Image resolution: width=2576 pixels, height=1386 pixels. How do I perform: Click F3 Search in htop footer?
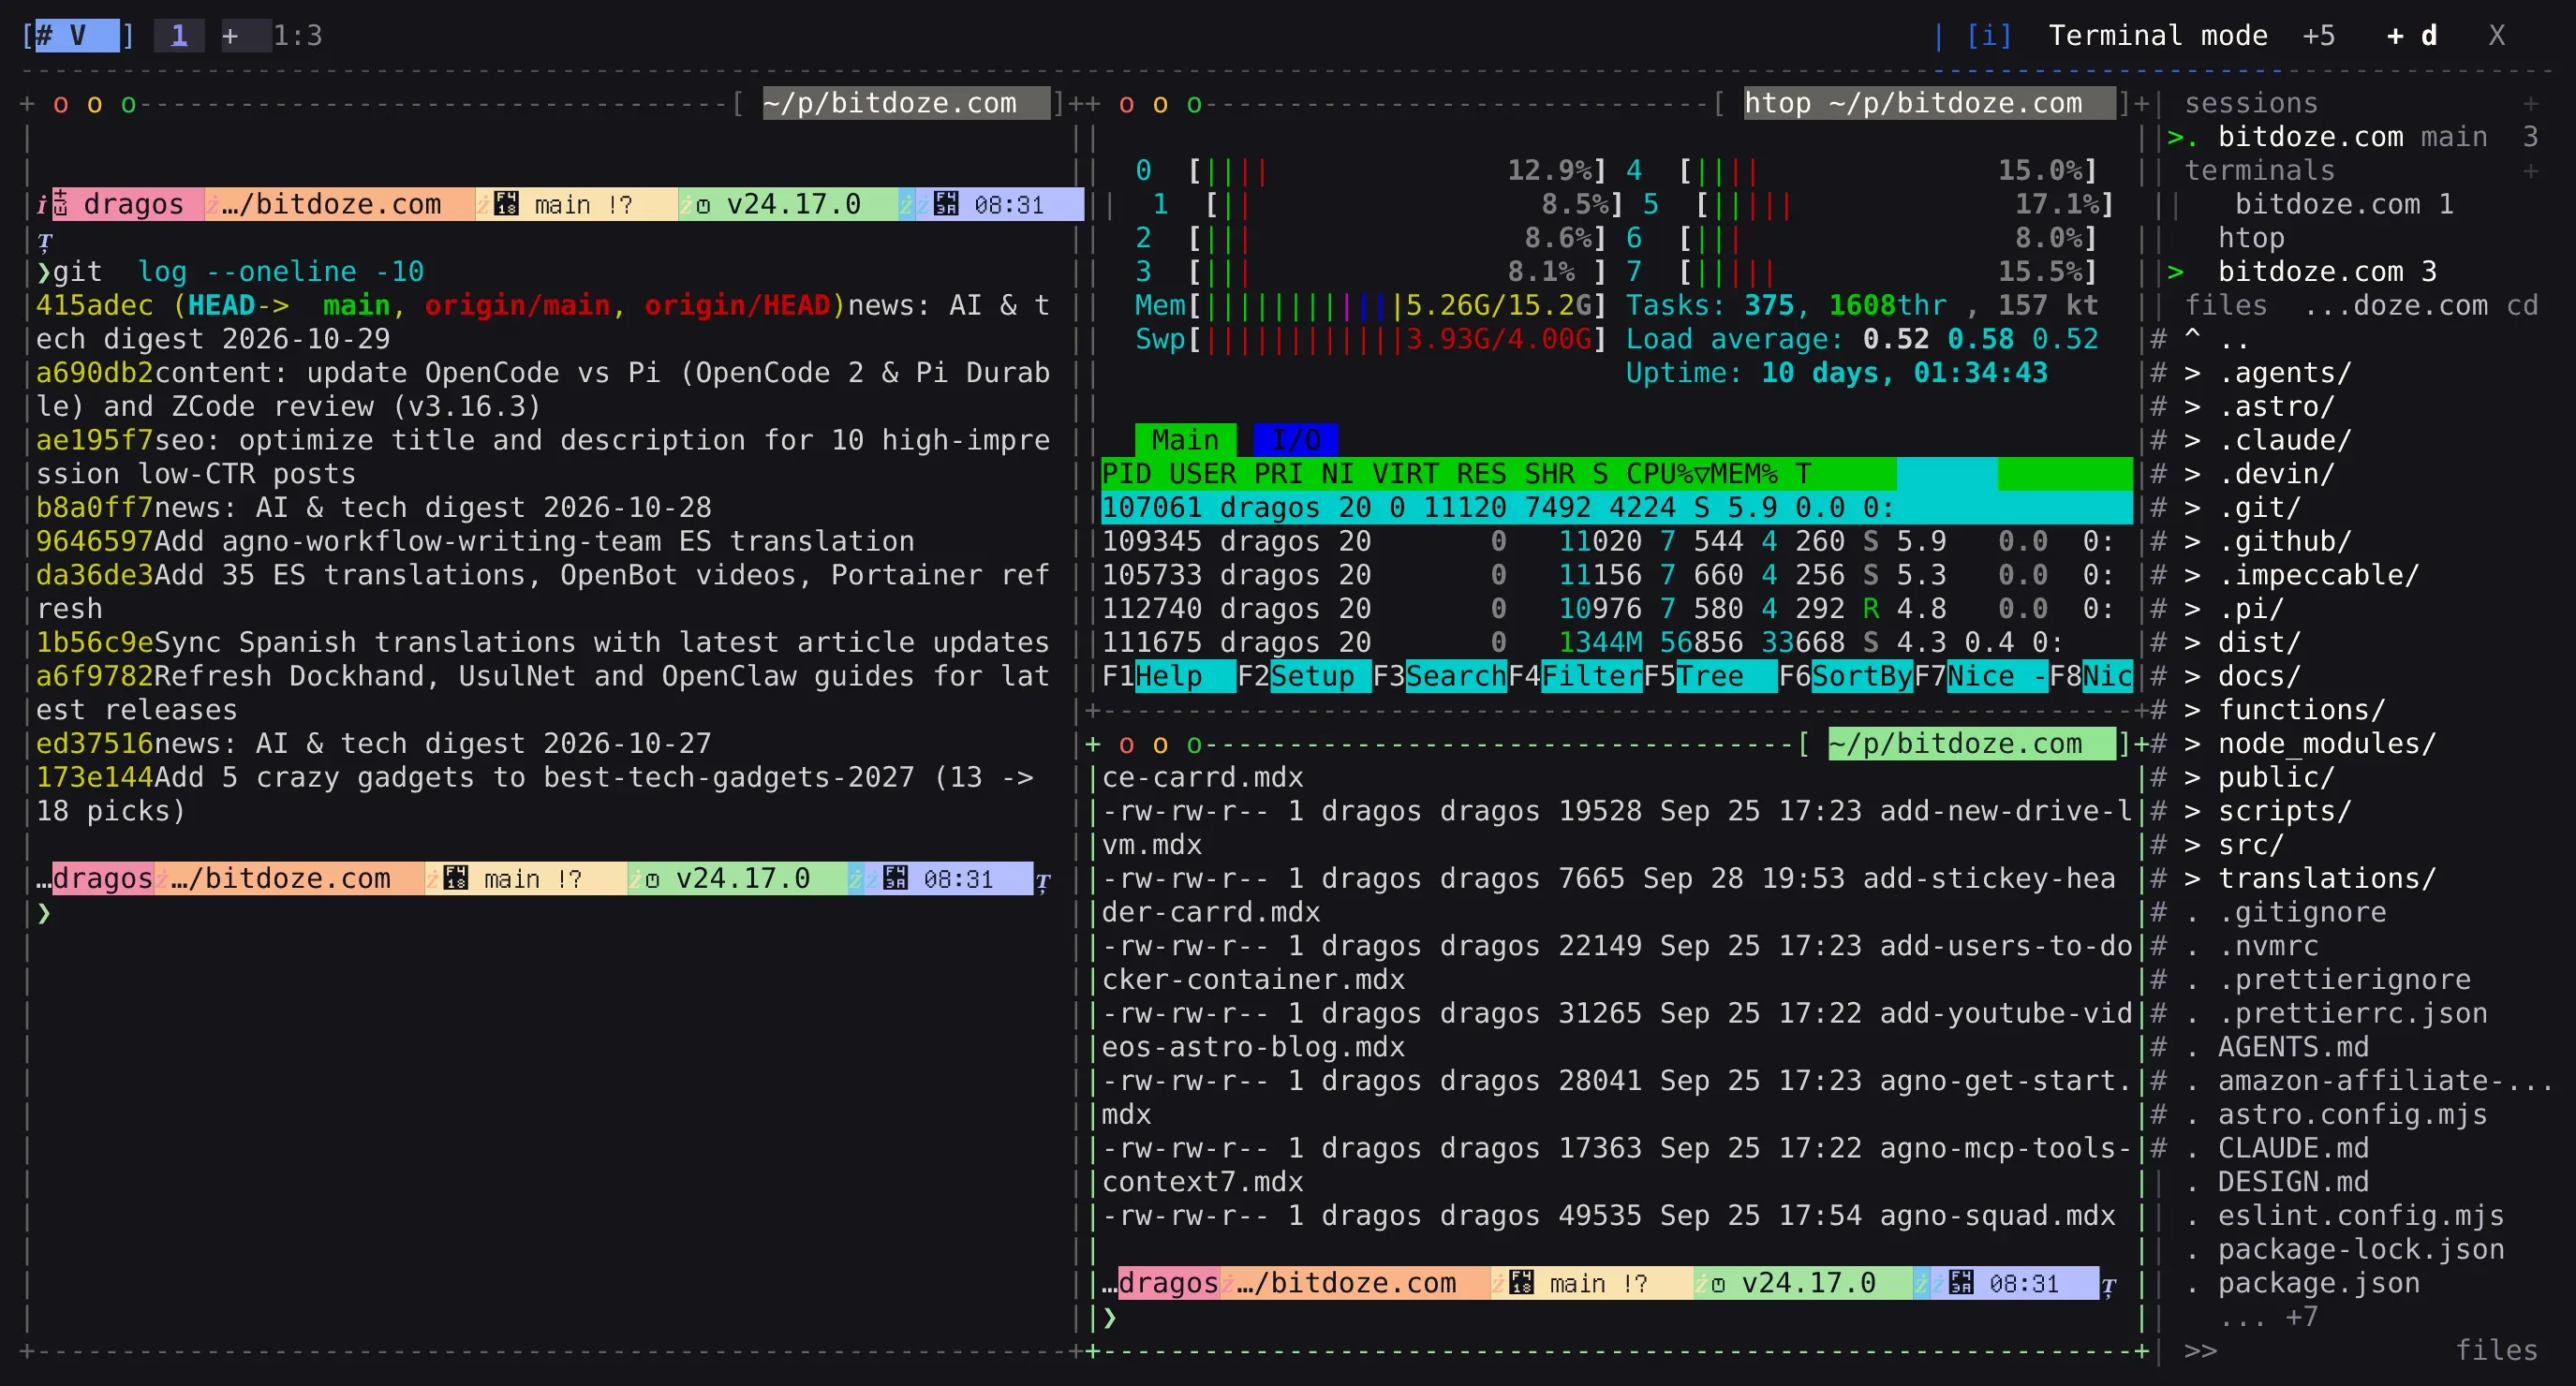[x=1439, y=676]
